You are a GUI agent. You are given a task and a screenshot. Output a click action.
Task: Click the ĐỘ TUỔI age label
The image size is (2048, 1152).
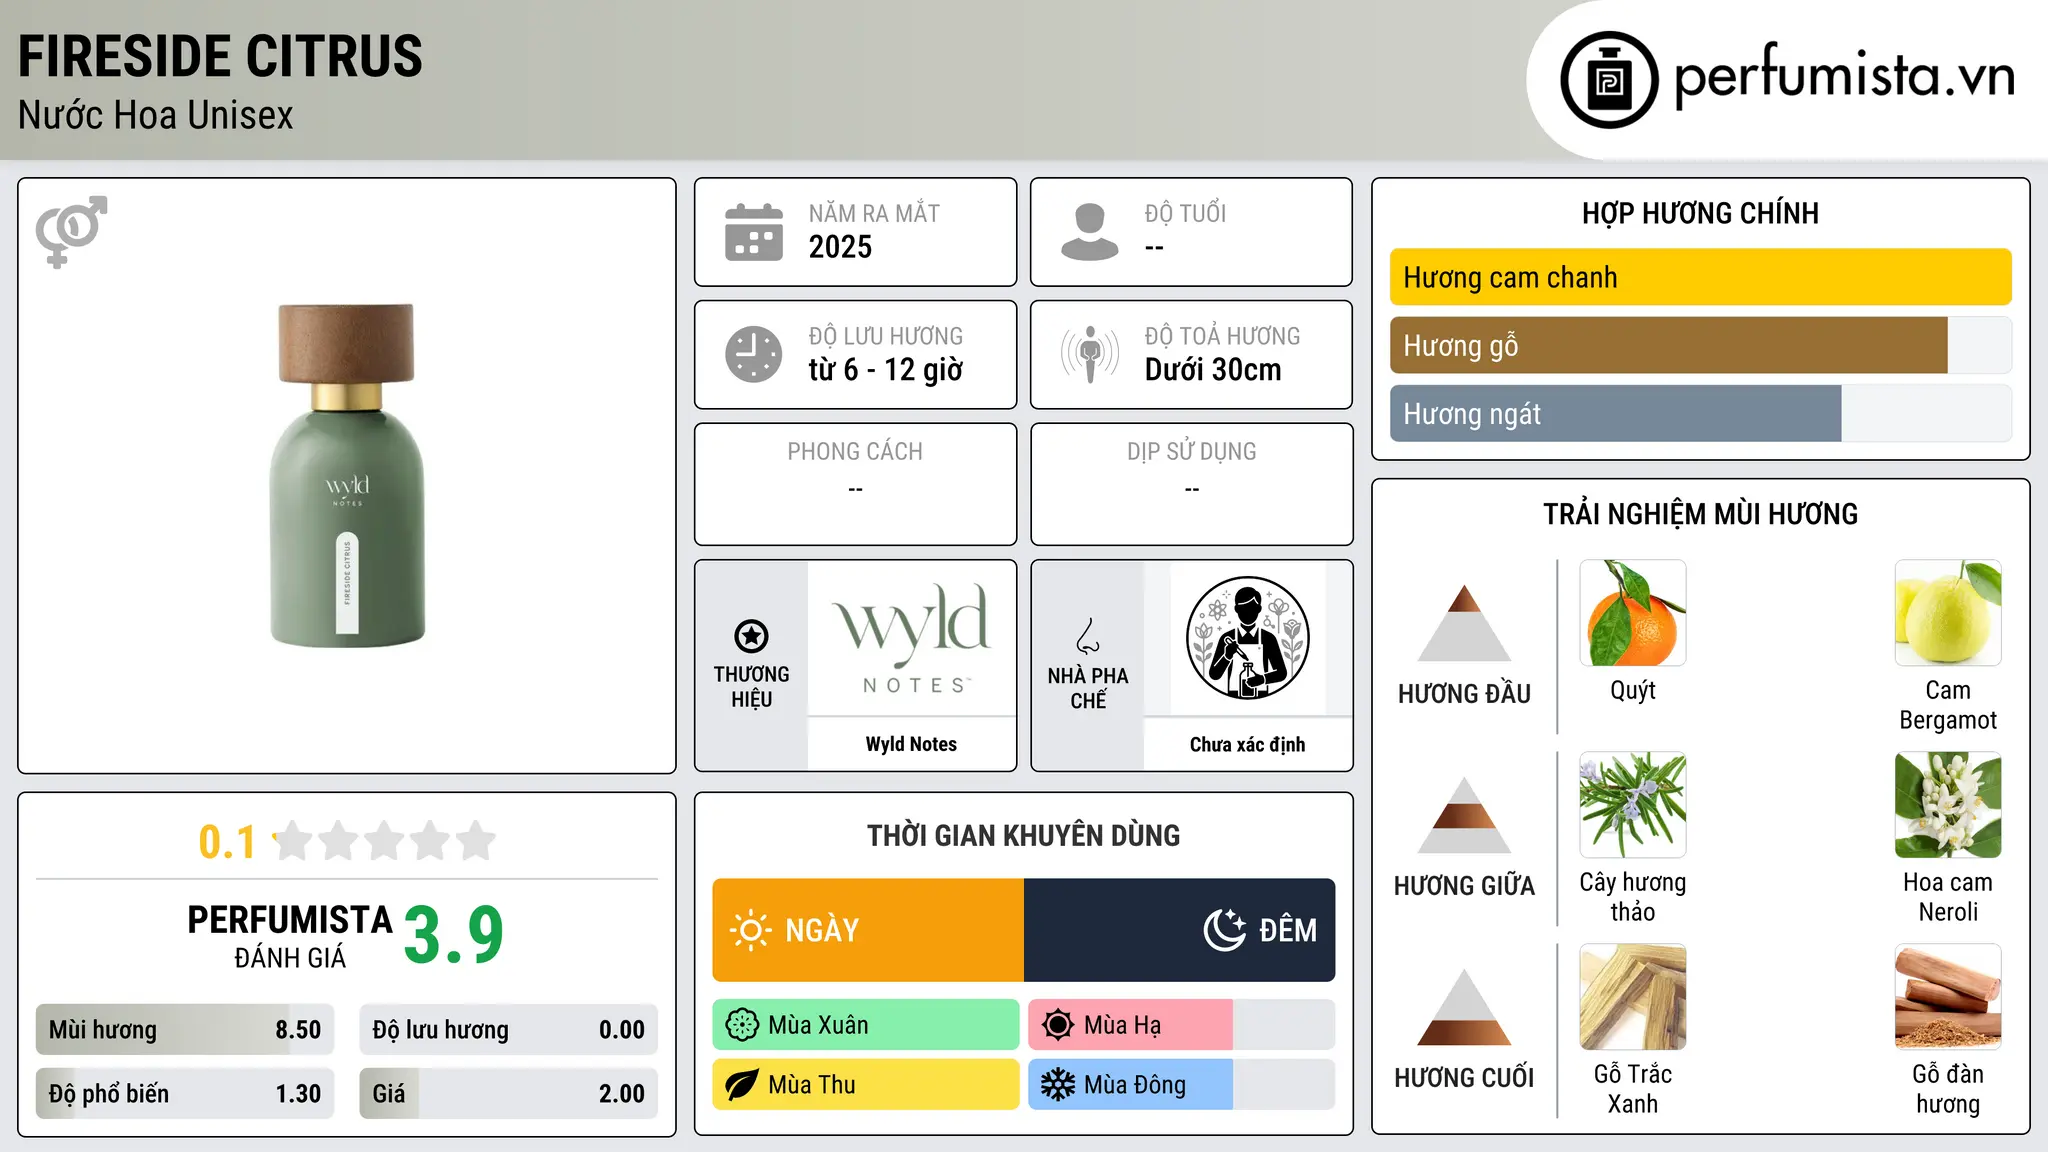point(1185,213)
